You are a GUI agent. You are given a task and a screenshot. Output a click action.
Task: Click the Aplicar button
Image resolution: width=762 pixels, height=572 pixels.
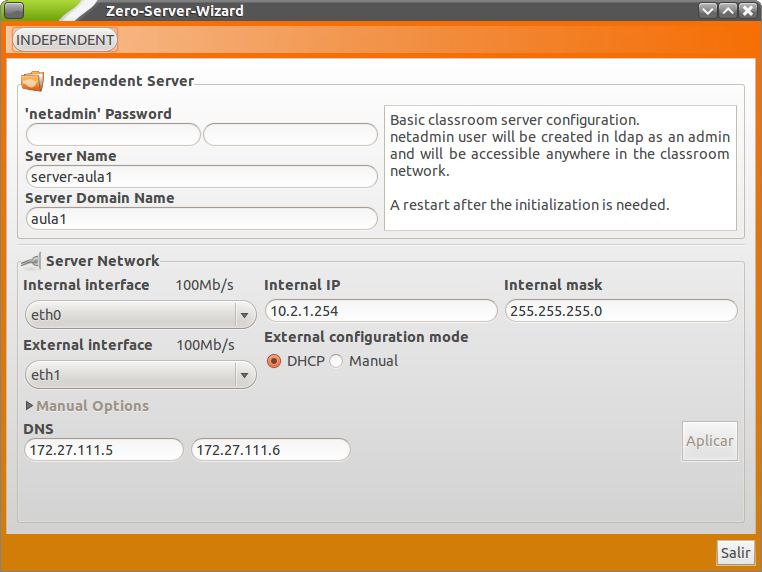(710, 441)
